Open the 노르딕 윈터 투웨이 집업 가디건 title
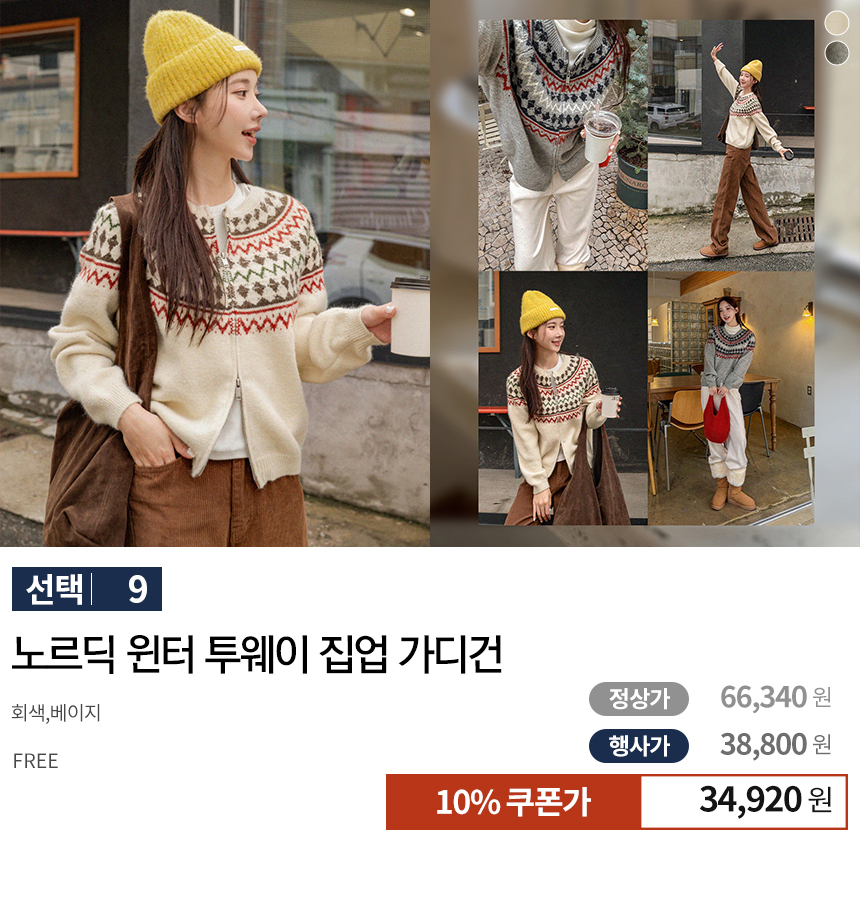860x912 pixels. click(x=256, y=654)
